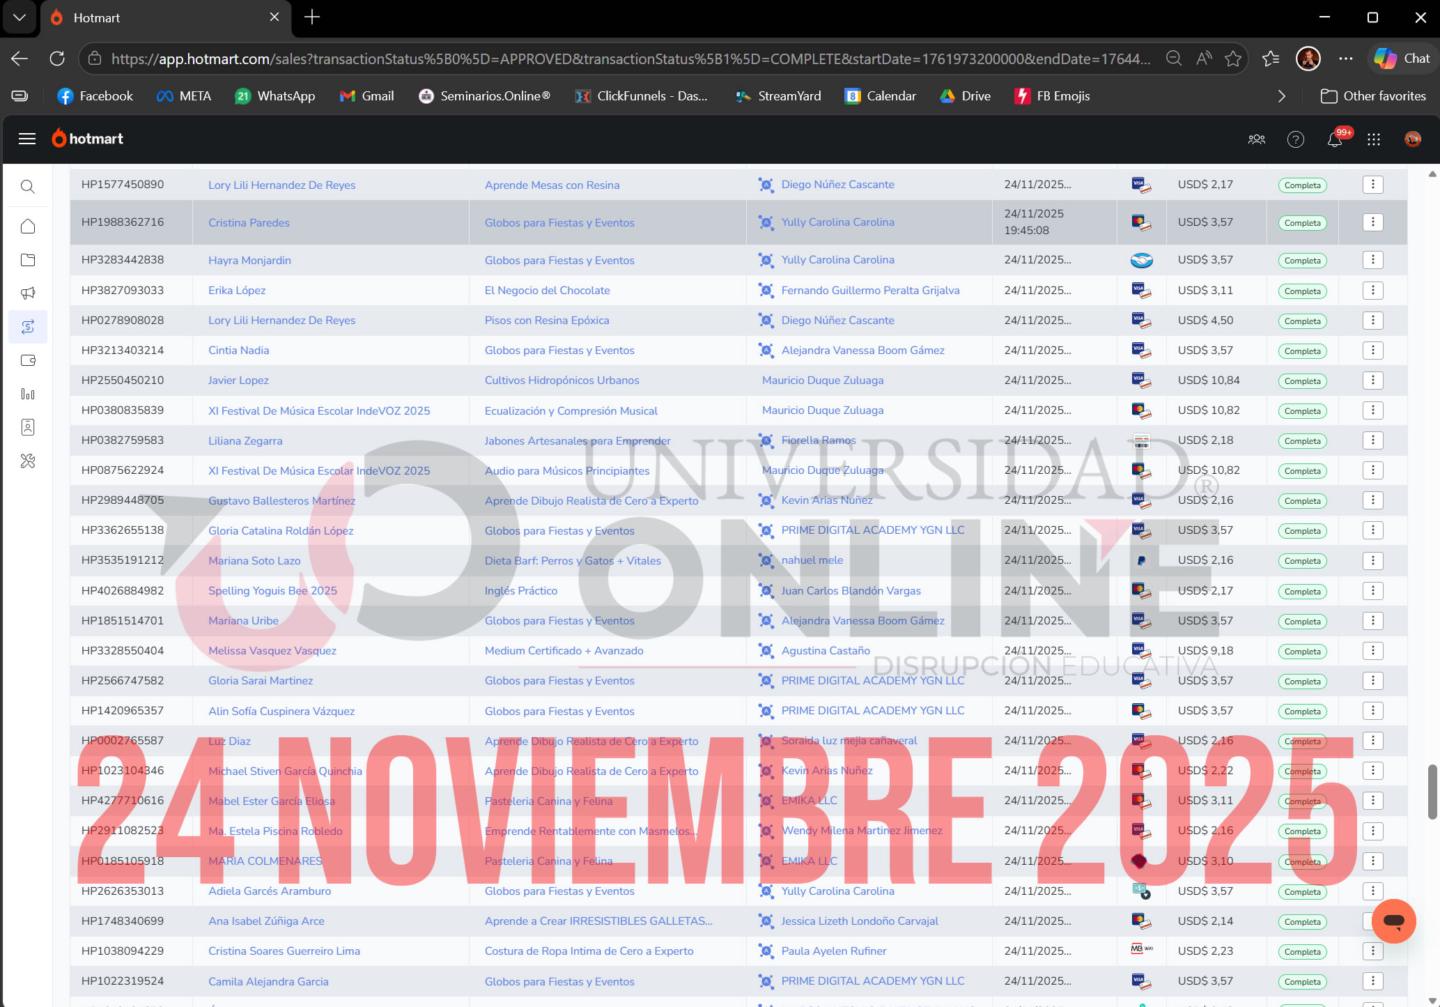
Task: Open the three-dot menu for HP3283442838
Action: click(x=1373, y=259)
